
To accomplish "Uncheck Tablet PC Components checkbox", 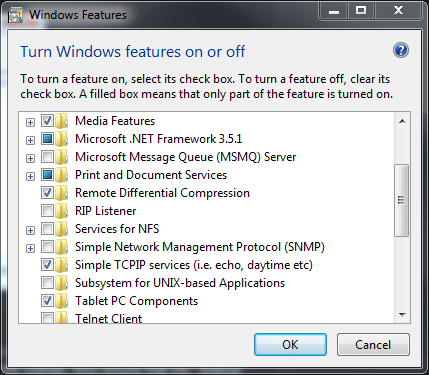I will pos(47,300).
